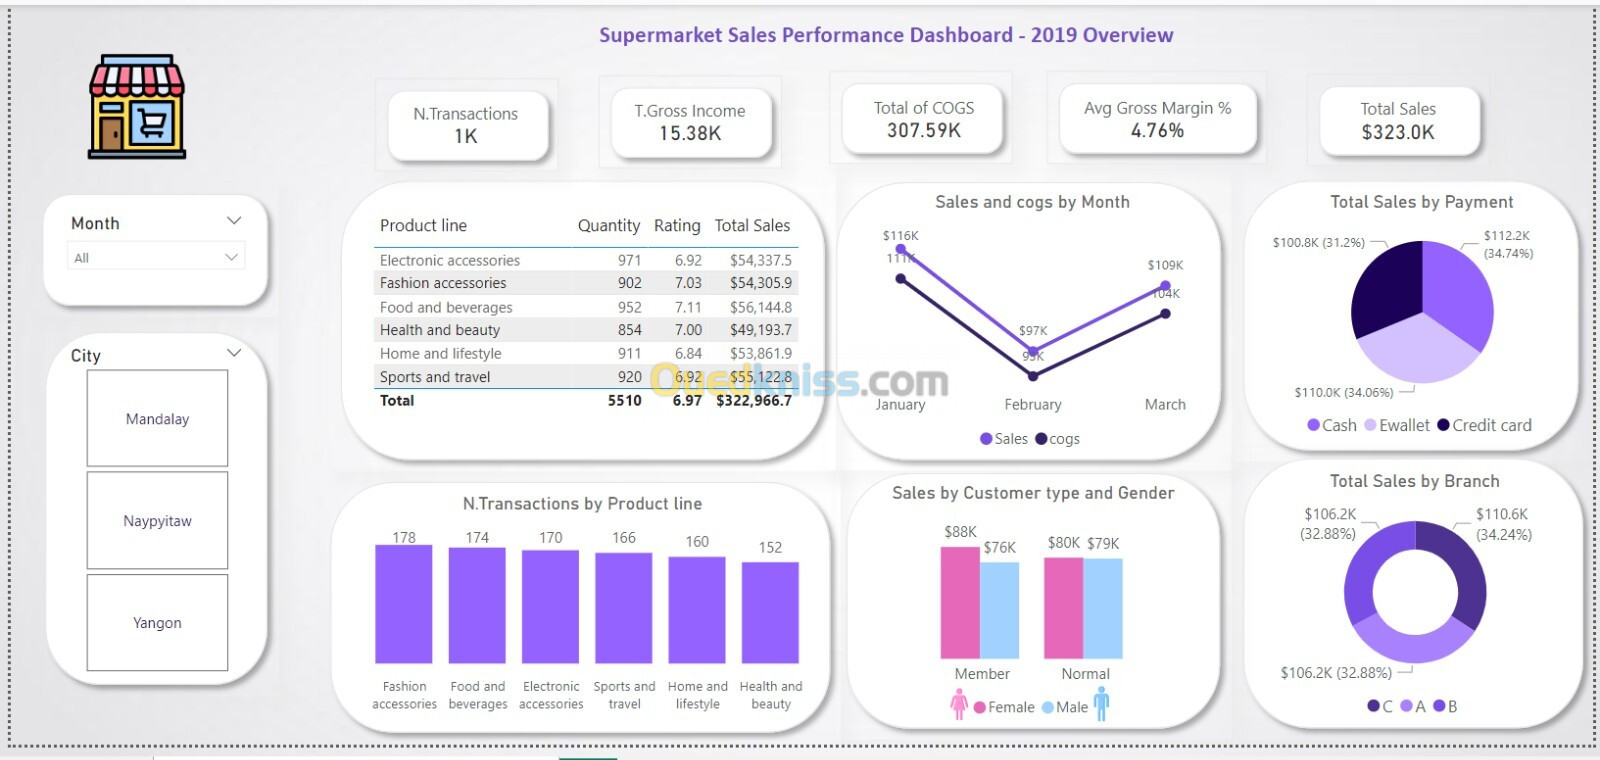The width and height of the screenshot is (1600, 760).
Task: Click the $109K March sales data point
Action: tap(1166, 286)
